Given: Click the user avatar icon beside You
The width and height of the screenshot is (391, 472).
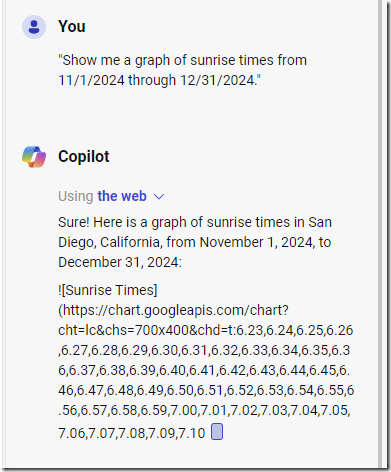Looking at the screenshot, I should 34,27.
